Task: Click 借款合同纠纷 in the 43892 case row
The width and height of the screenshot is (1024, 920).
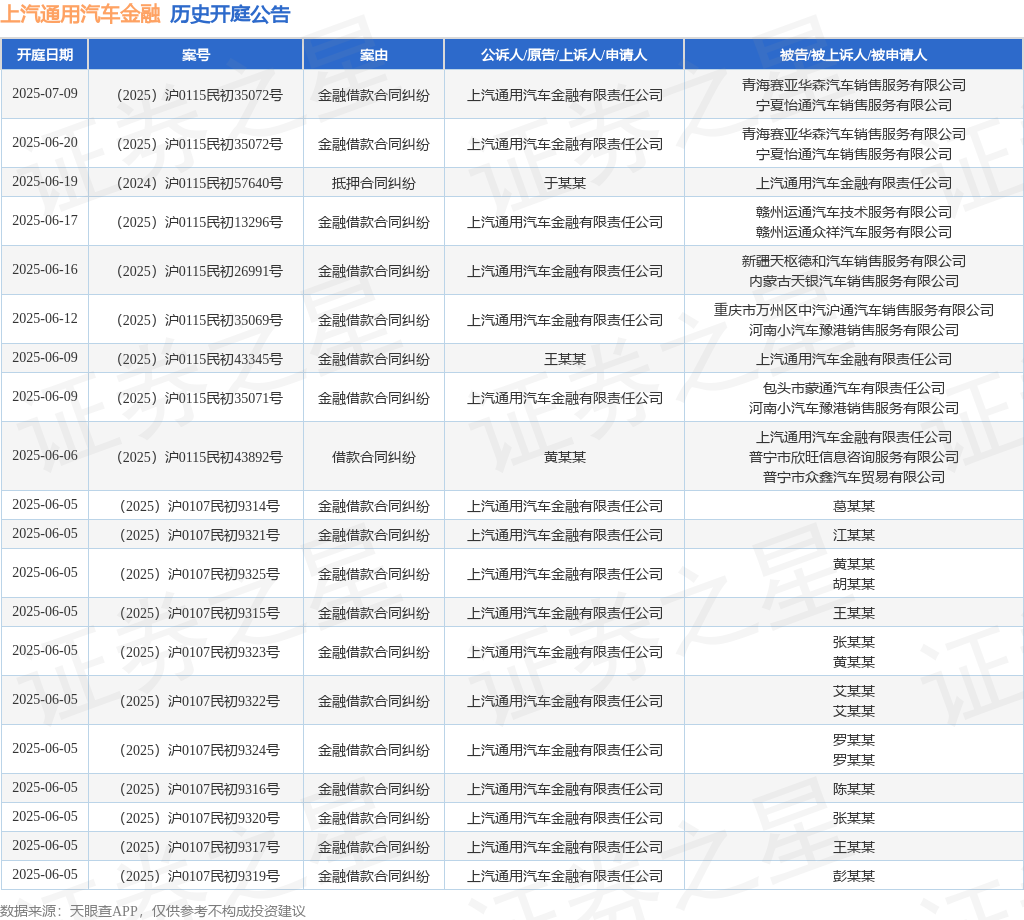Action: [x=374, y=458]
